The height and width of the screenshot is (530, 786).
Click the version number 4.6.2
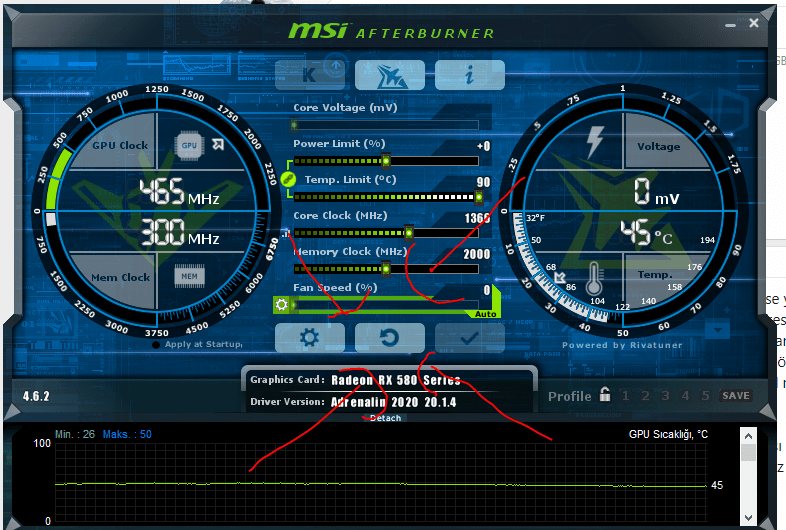pyautogui.click(x=36, y=396)
